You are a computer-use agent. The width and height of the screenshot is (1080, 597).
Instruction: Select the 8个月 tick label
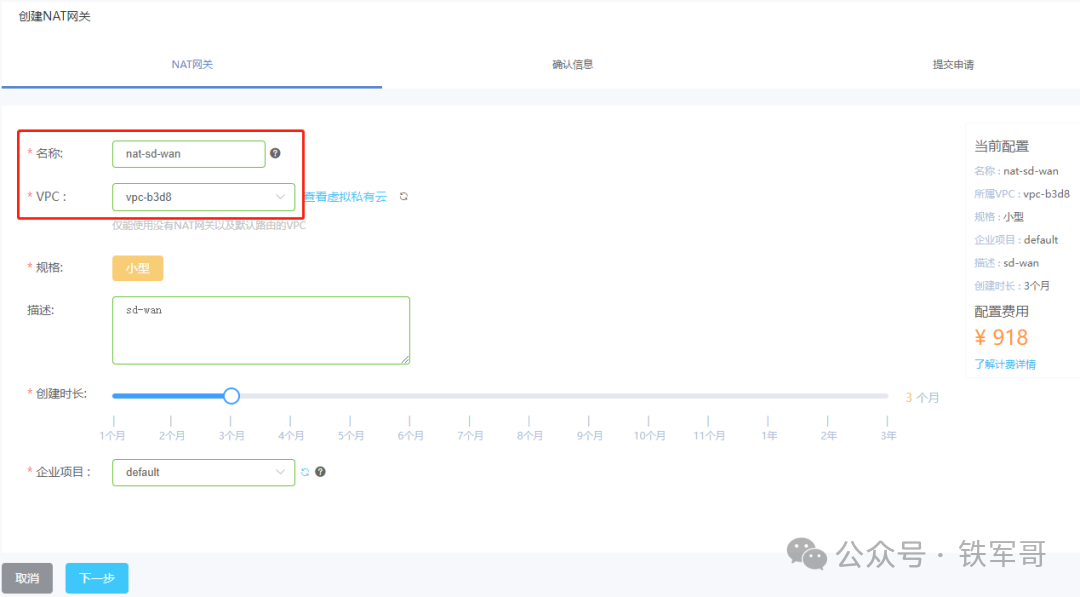click(x=530, y=436)
